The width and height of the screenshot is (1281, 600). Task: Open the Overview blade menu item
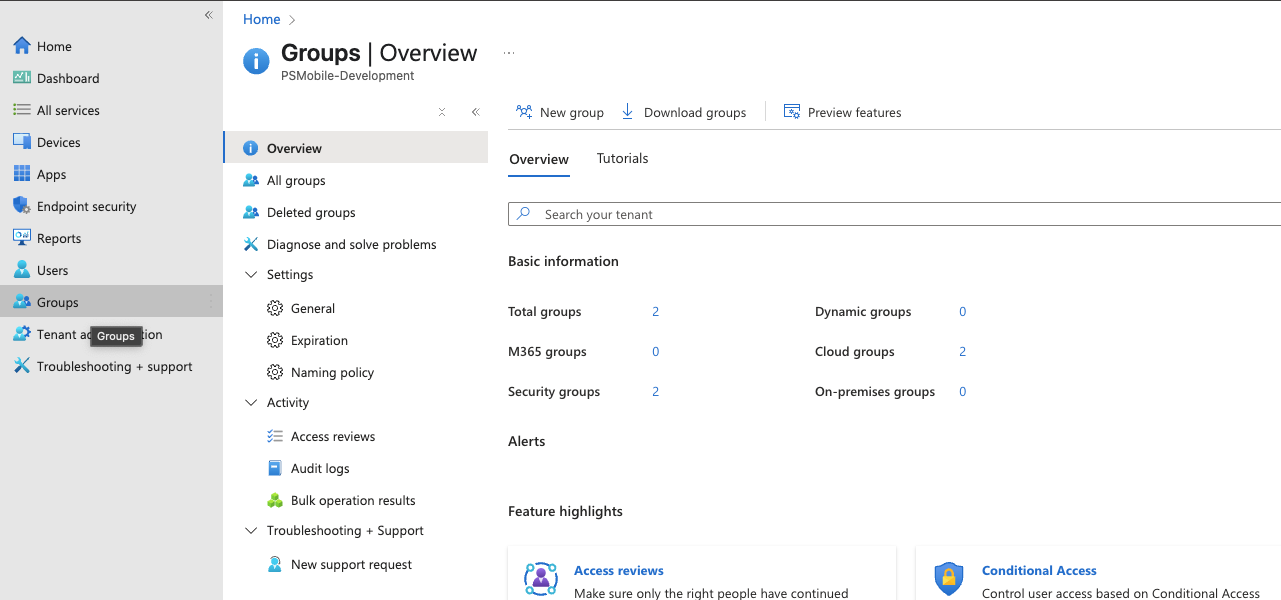click(356, 148)
